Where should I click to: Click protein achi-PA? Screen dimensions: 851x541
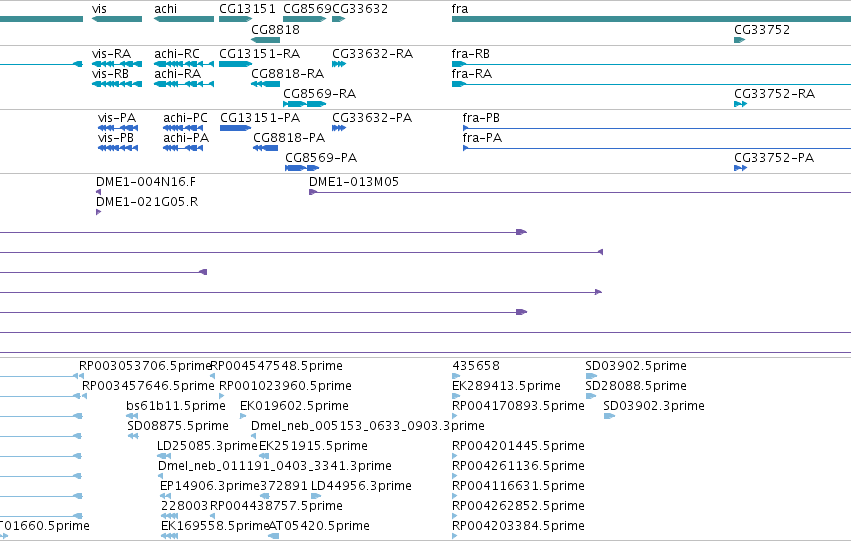pos(183,148)
